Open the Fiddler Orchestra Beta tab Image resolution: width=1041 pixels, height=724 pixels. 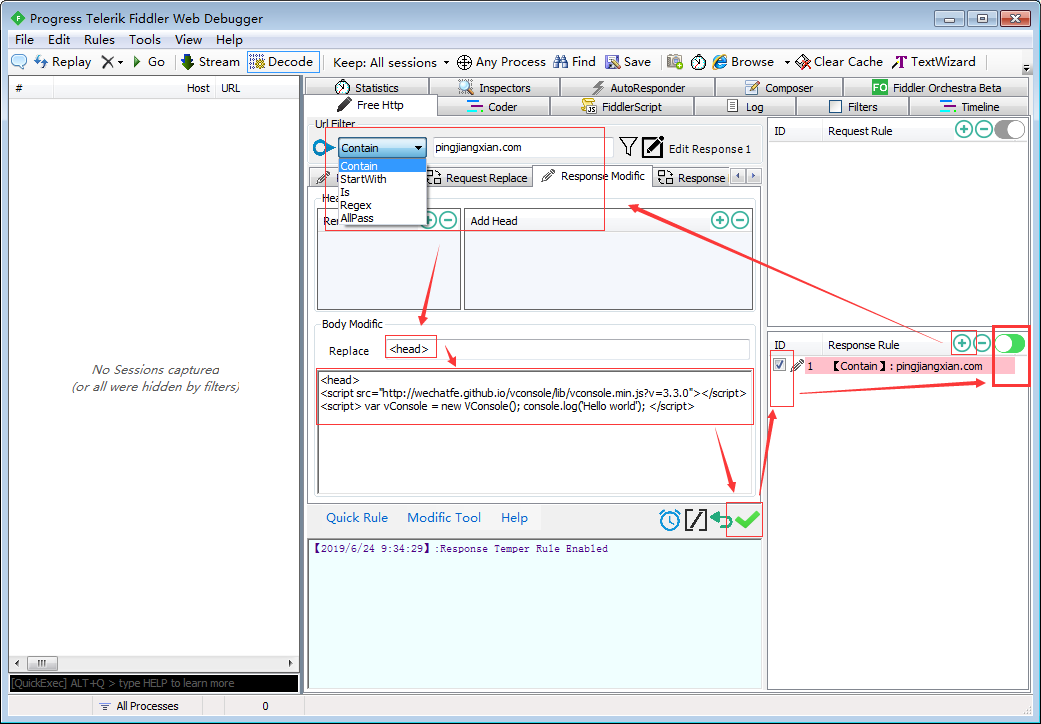pos(936,88)
